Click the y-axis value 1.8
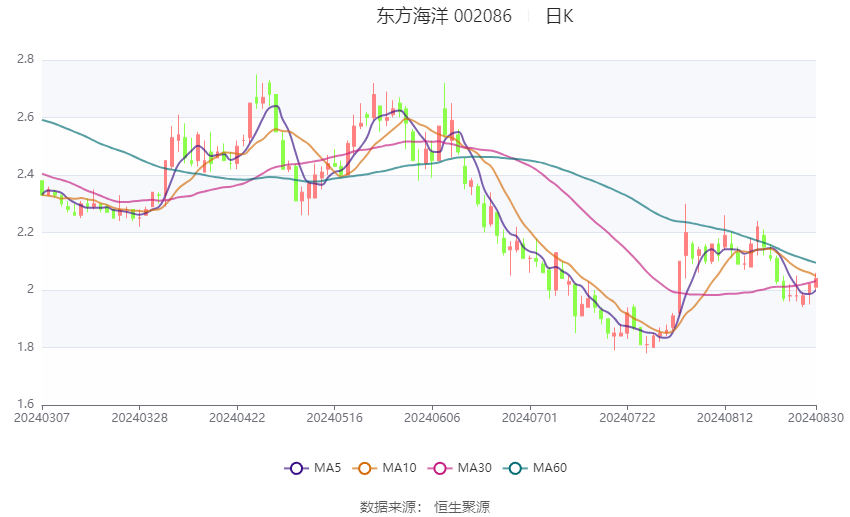This screenshot has height=517, width=850. coord(25,347)
